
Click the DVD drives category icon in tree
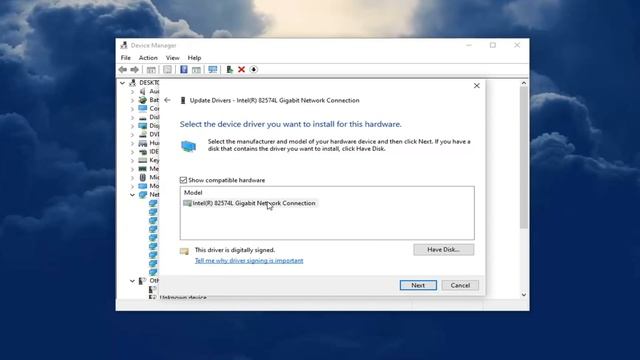point(142,134)
